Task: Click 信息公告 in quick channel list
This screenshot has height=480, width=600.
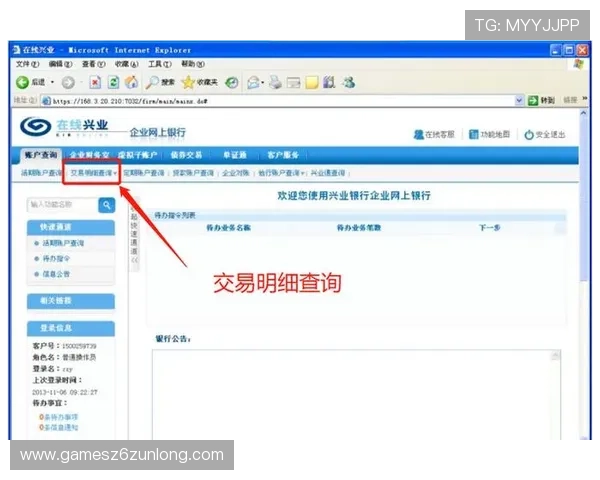Action: (56, 274)
